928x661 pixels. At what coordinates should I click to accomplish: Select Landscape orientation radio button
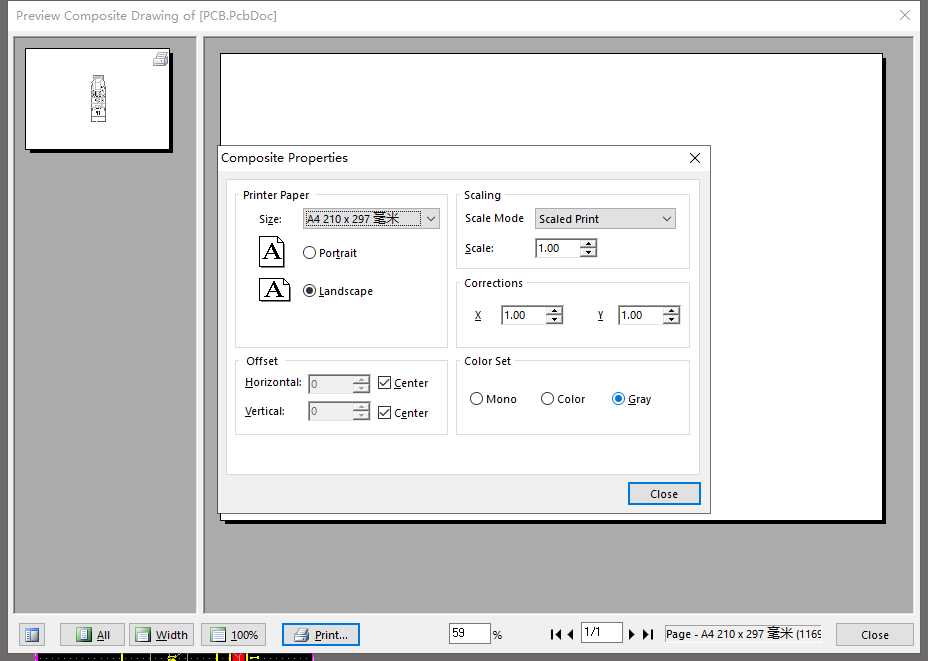click(309, 291)
